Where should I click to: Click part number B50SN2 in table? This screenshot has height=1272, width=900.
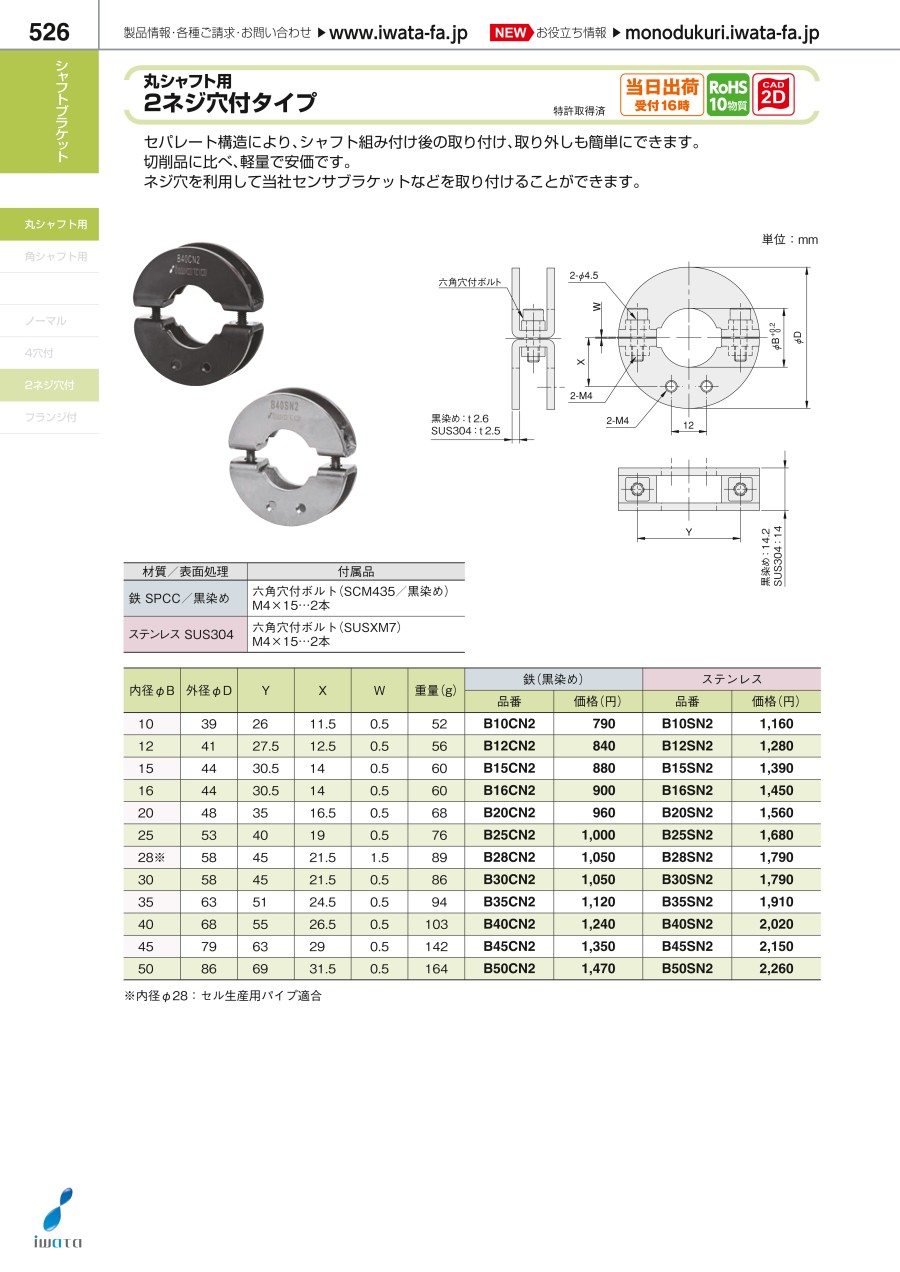(x=687, y=968)
